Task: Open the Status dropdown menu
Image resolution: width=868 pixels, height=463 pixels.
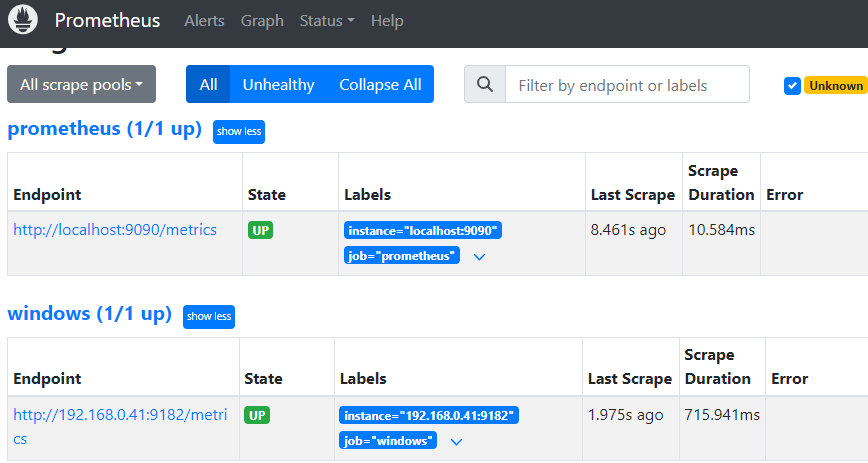Action: click(327, 20)
